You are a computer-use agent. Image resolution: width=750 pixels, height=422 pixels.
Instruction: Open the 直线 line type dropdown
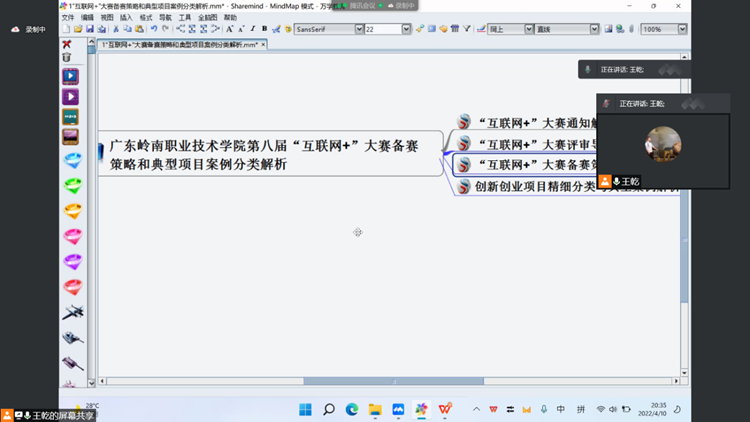click(x=594, y=29)
